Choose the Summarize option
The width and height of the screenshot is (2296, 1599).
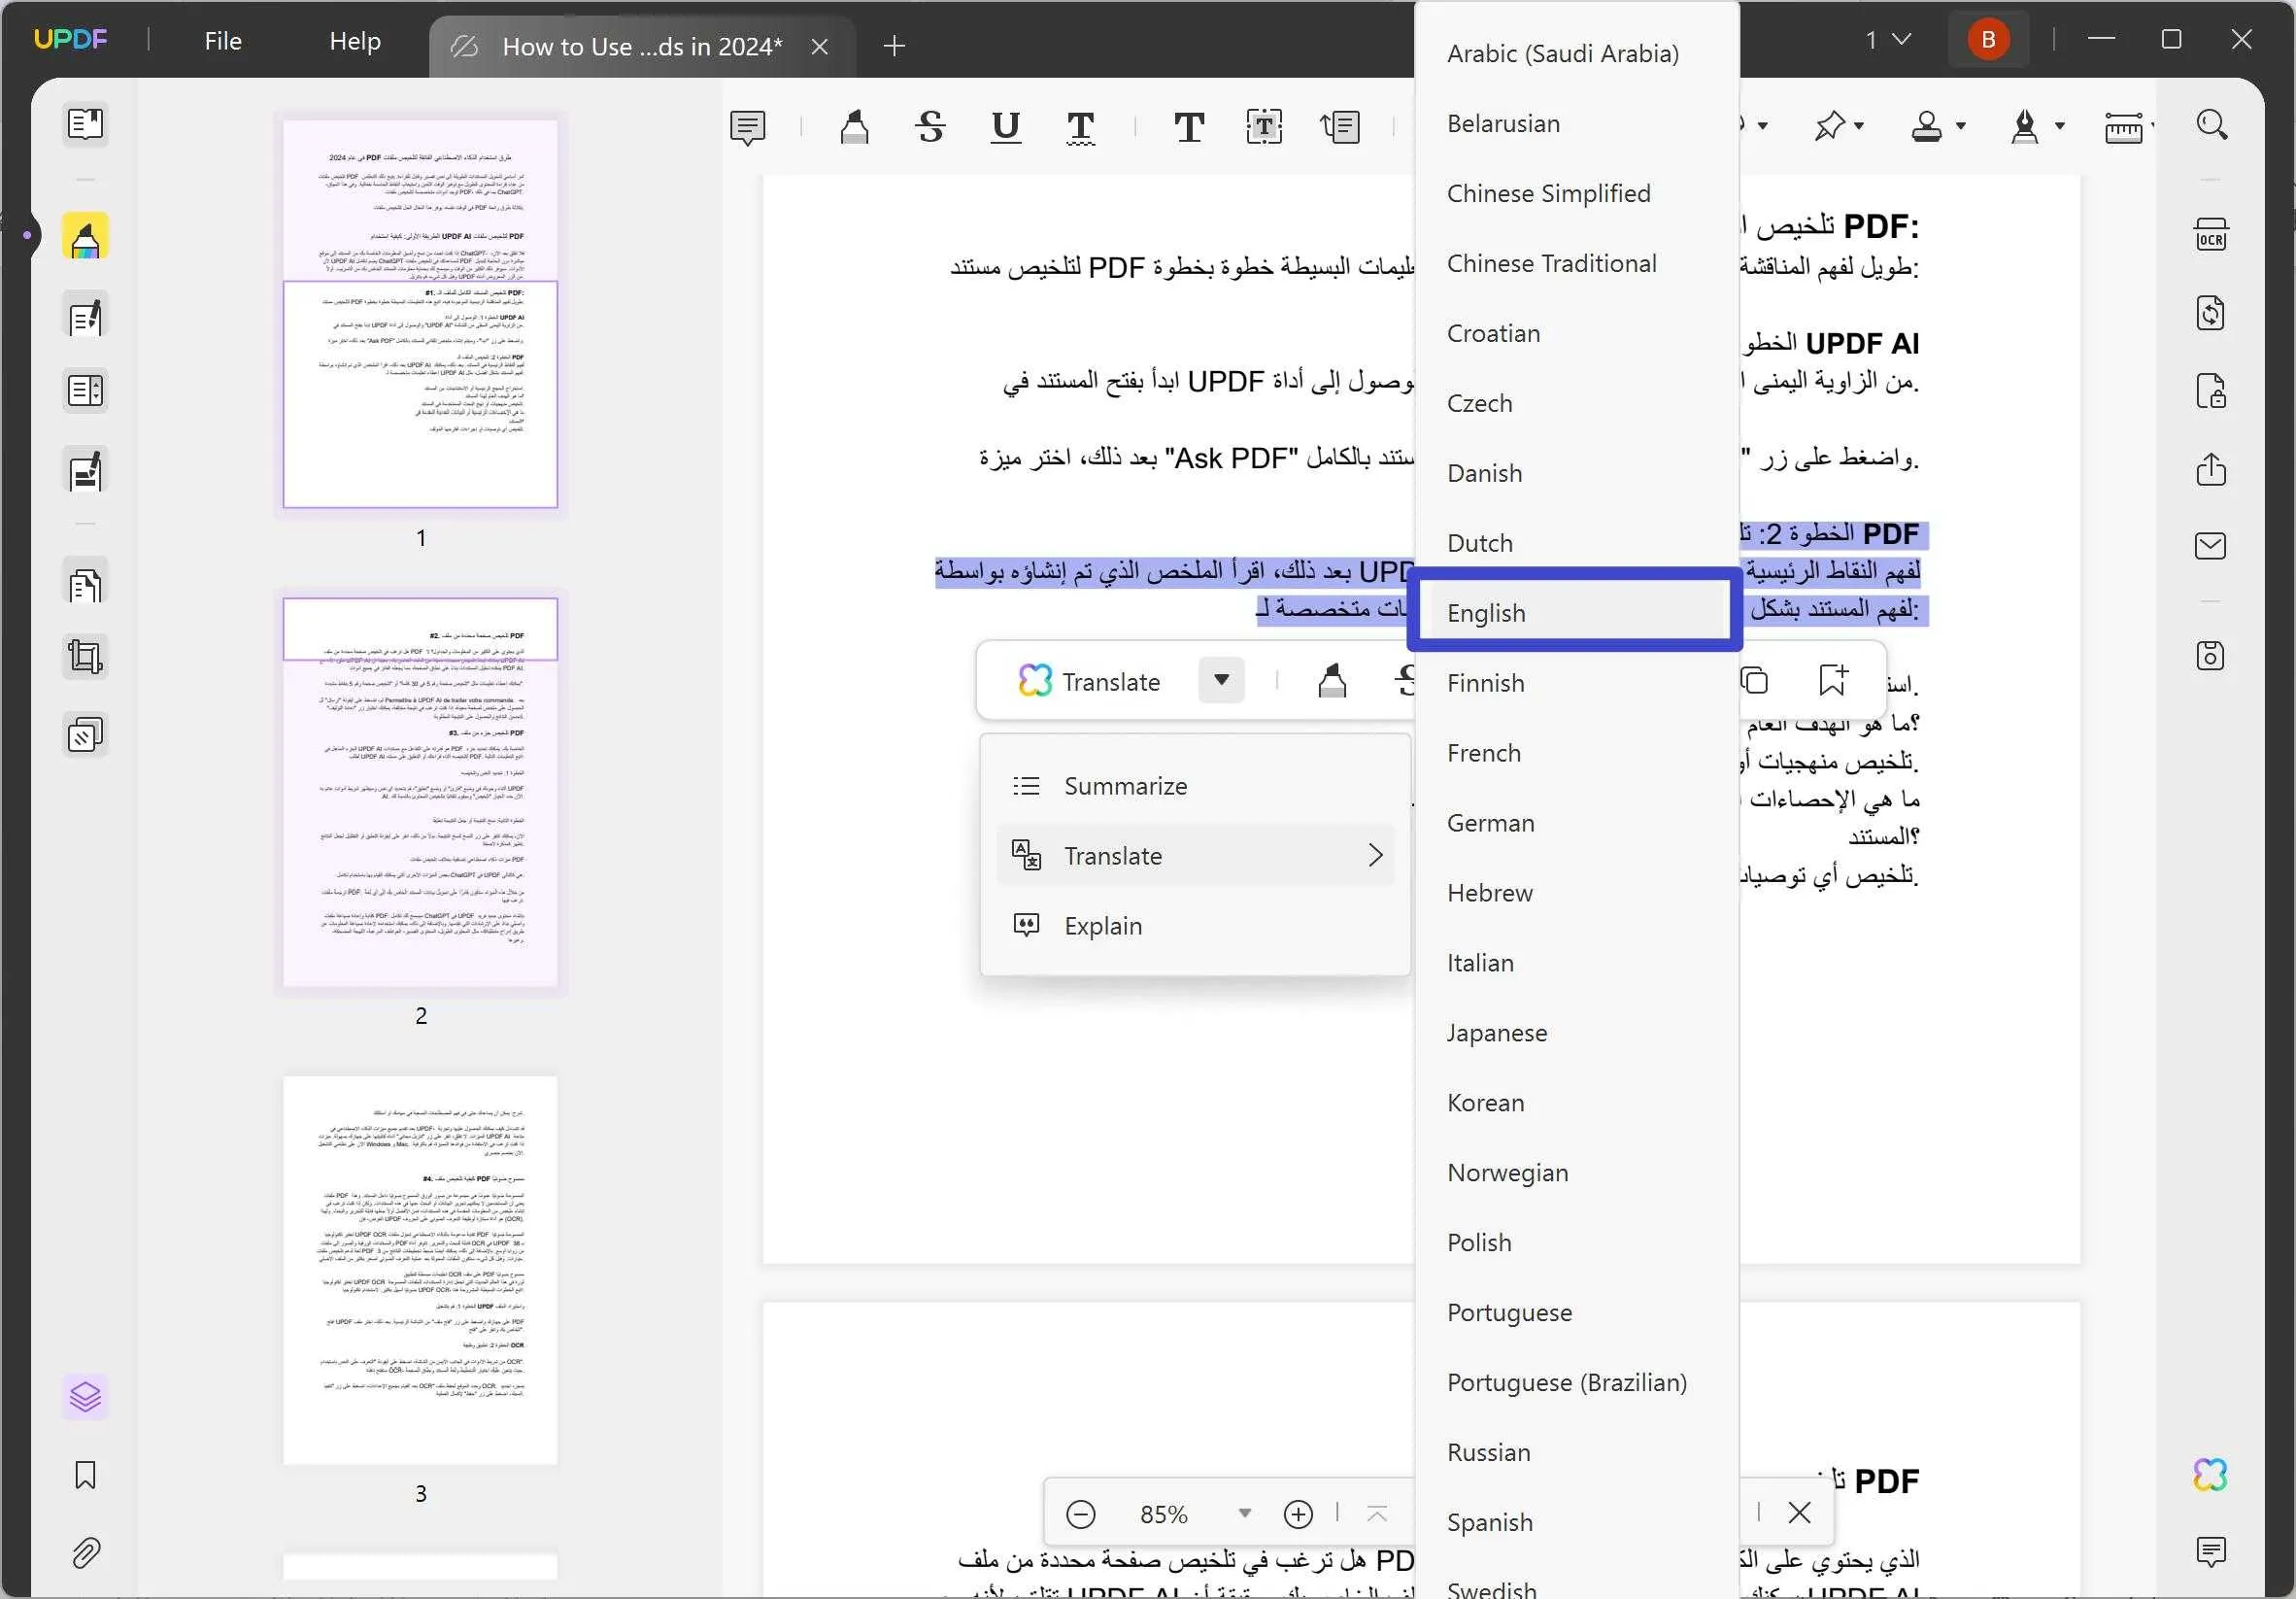(x=1126, y=785)
